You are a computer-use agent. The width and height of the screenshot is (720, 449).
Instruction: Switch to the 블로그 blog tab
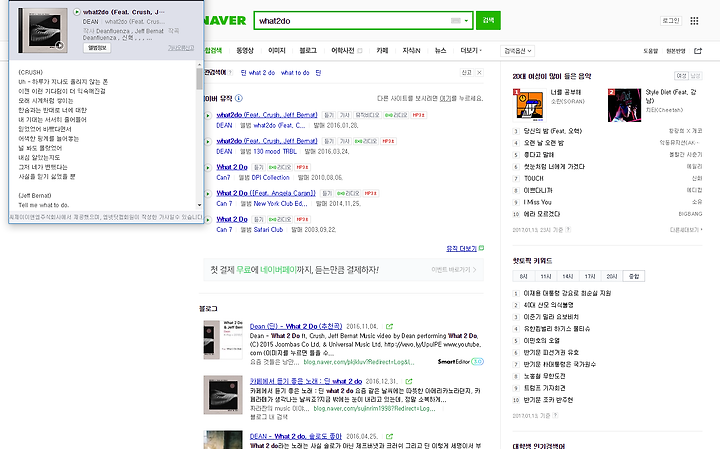click(308, 51)
